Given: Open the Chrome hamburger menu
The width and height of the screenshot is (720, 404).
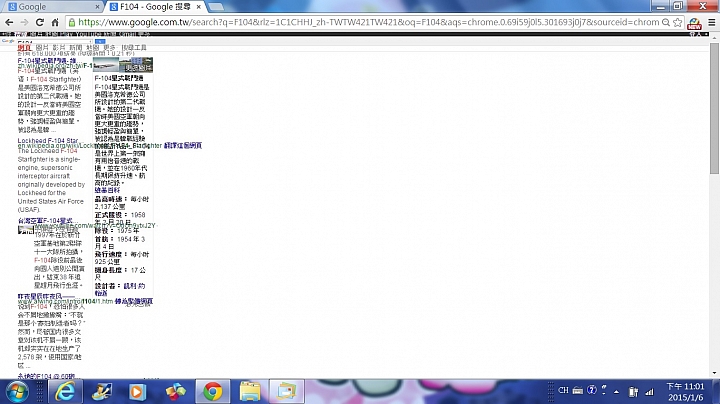Looking at the screenshot, I should point(712,22).
